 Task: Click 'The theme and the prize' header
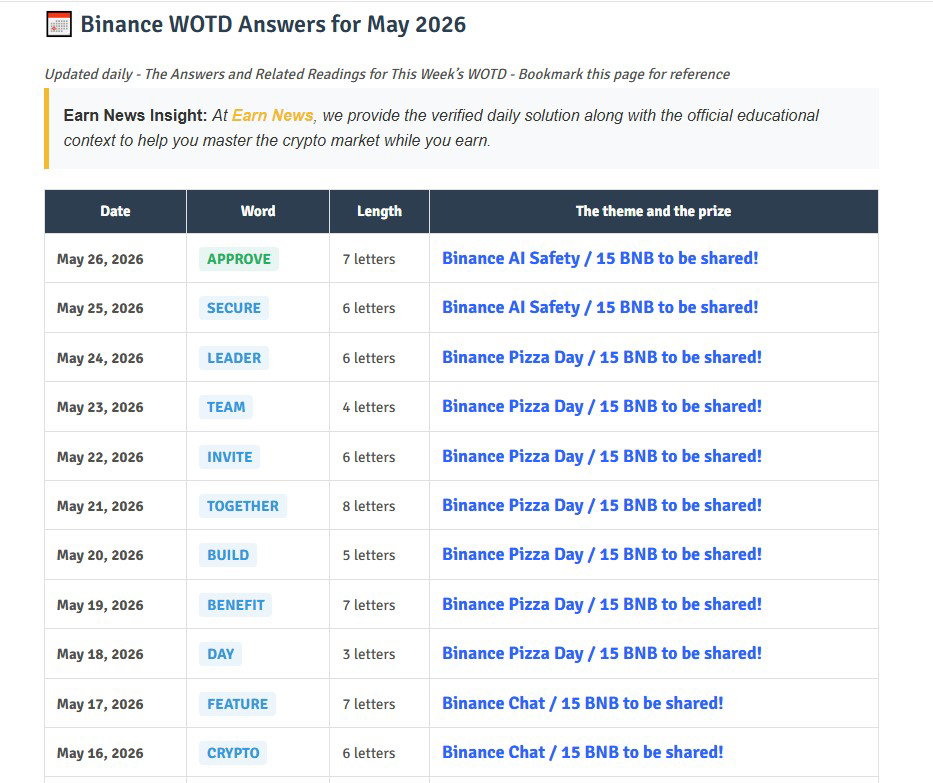pos(653,211)
